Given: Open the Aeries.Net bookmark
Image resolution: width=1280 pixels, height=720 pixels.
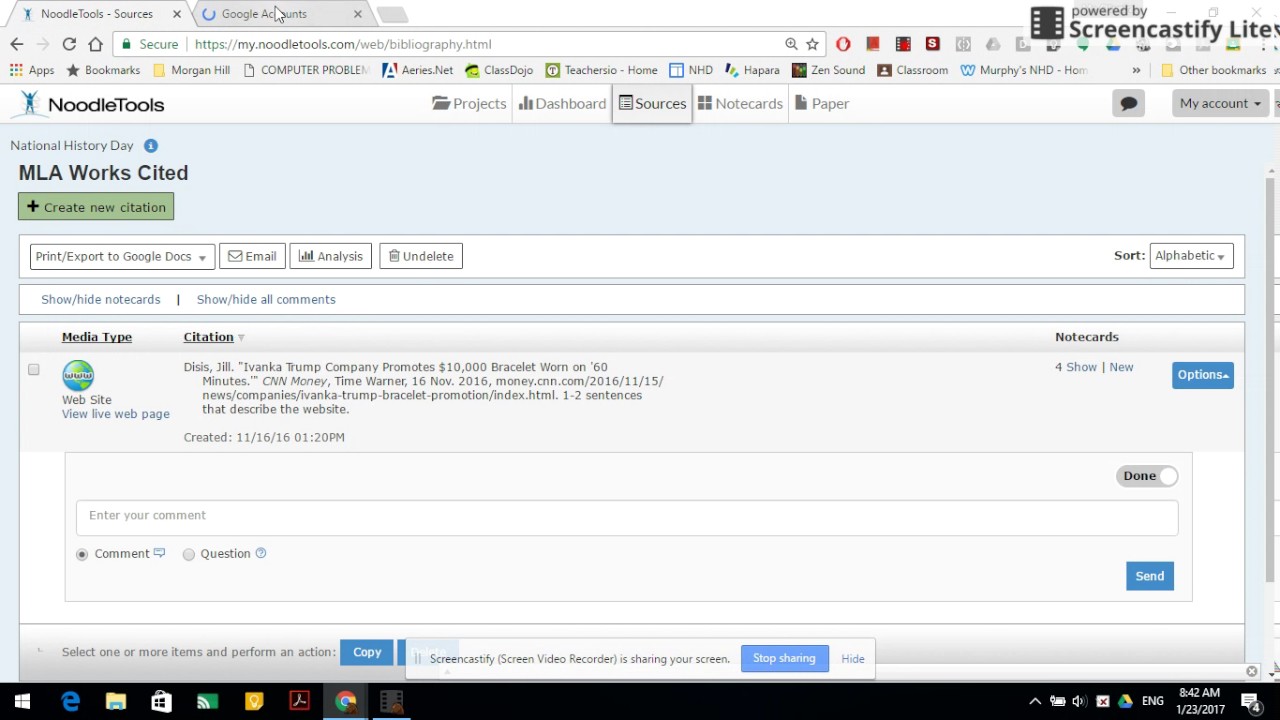Looking at the screenshot, I should pos(418,70).
